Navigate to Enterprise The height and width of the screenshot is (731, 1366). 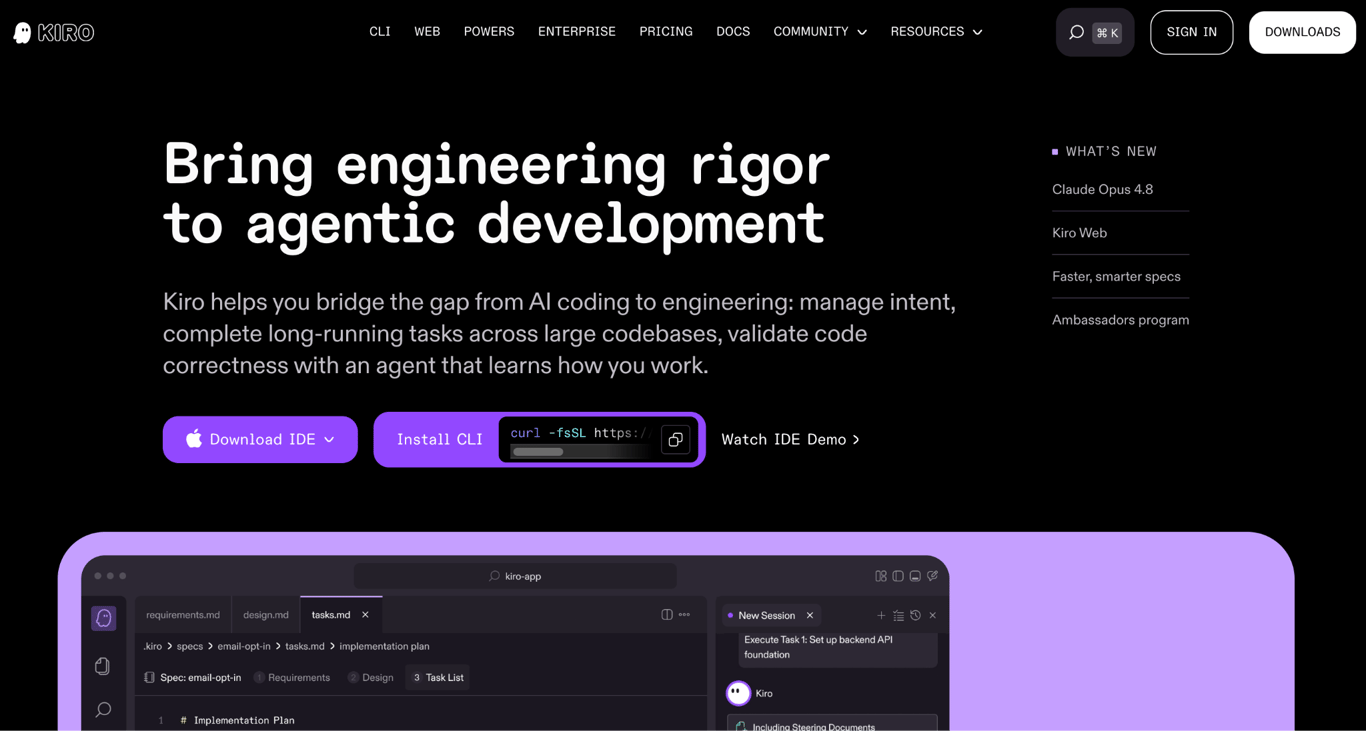pos(577,32)
